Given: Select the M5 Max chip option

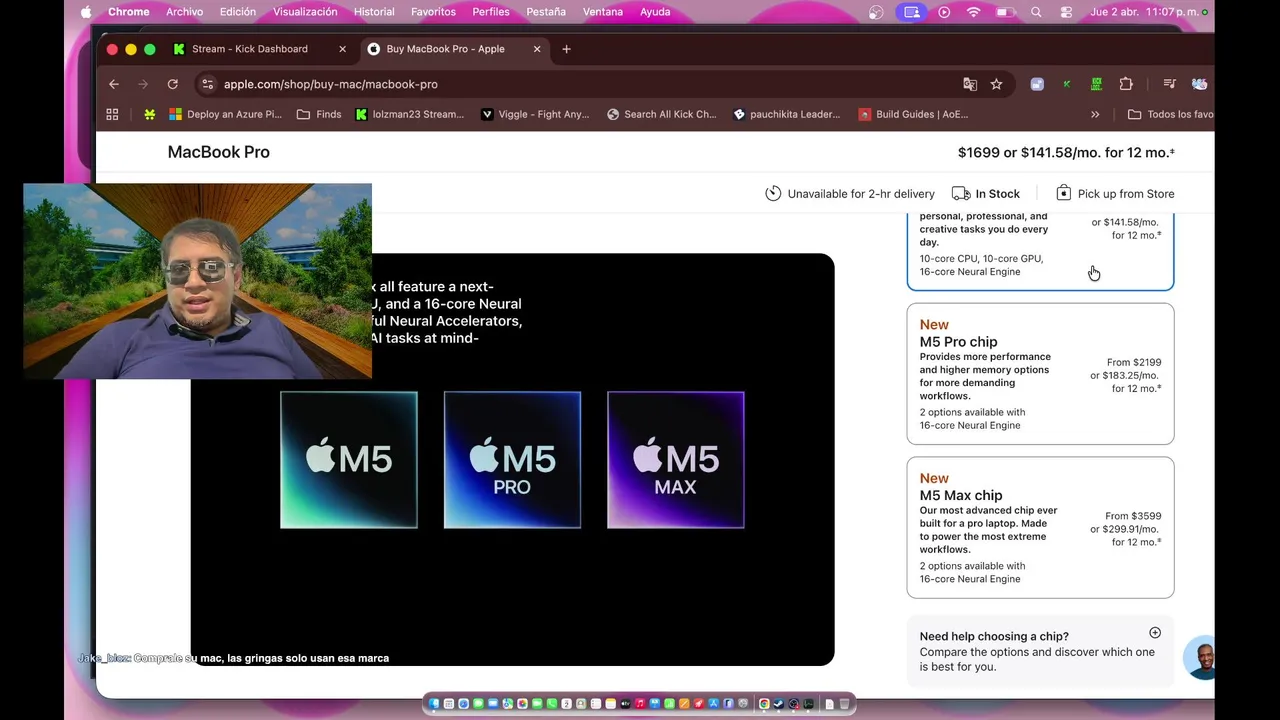Looking at the screenshot, I should point(1040,528).
